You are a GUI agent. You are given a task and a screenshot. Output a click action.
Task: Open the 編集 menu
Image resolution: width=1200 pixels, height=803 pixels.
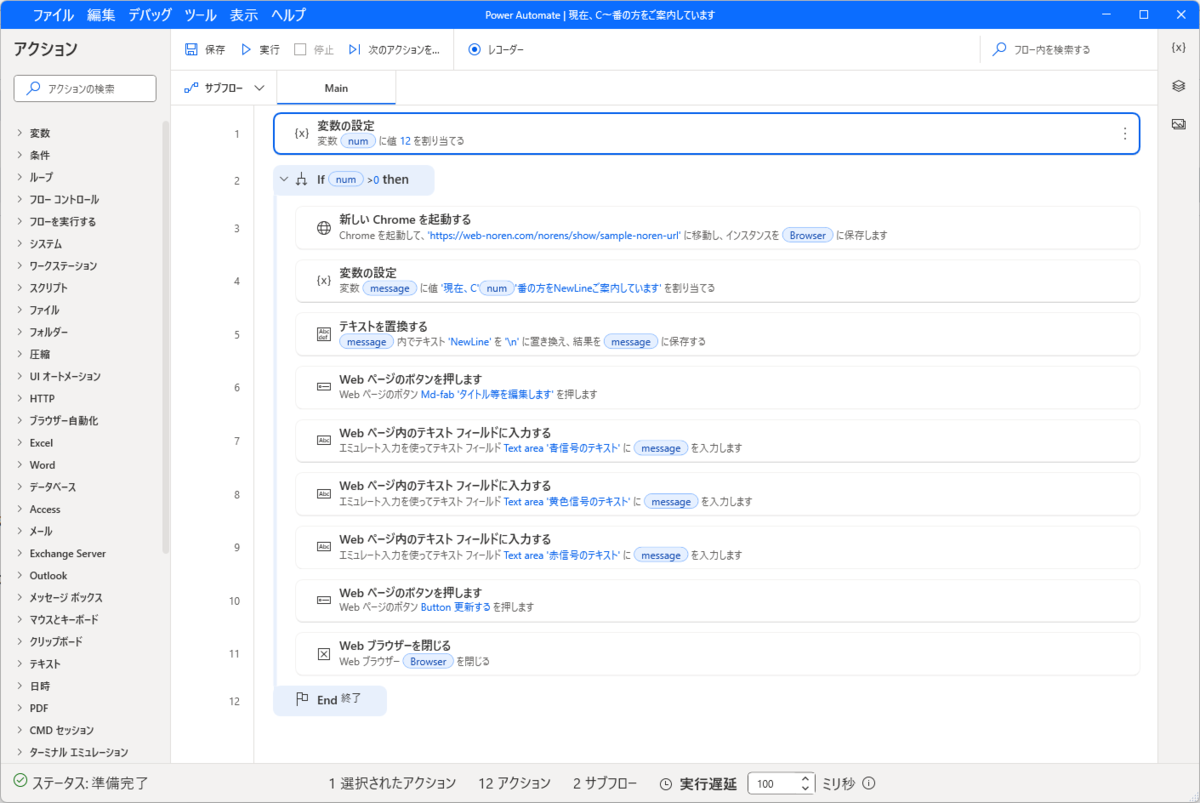101,15
